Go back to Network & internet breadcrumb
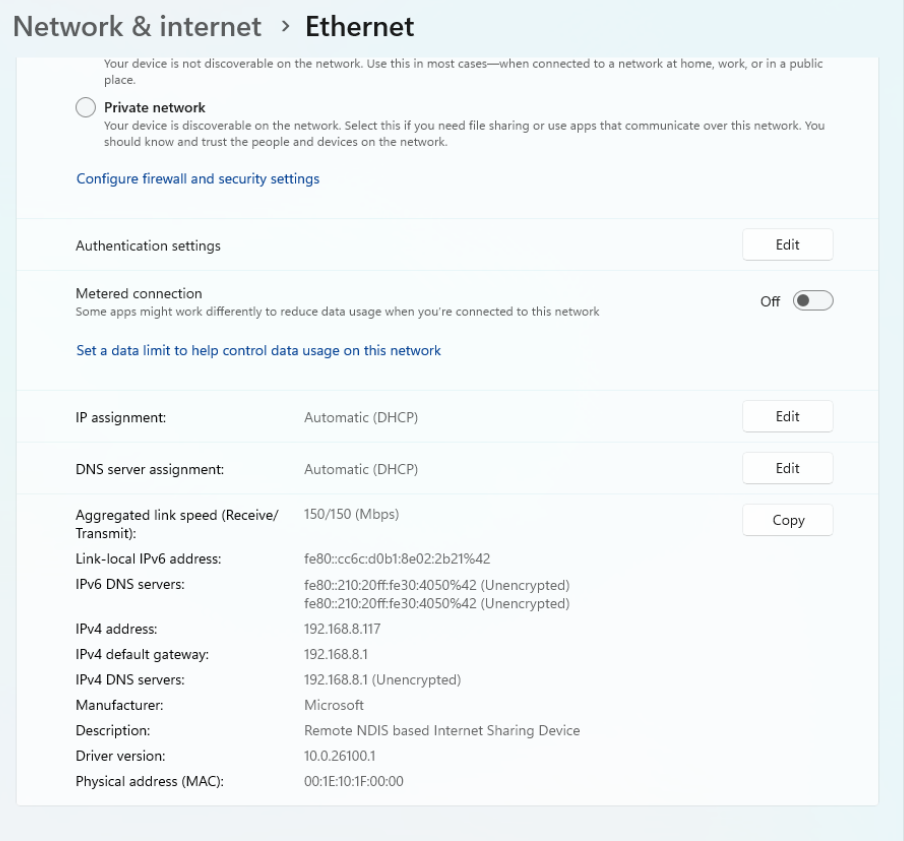 click(136, 26)
